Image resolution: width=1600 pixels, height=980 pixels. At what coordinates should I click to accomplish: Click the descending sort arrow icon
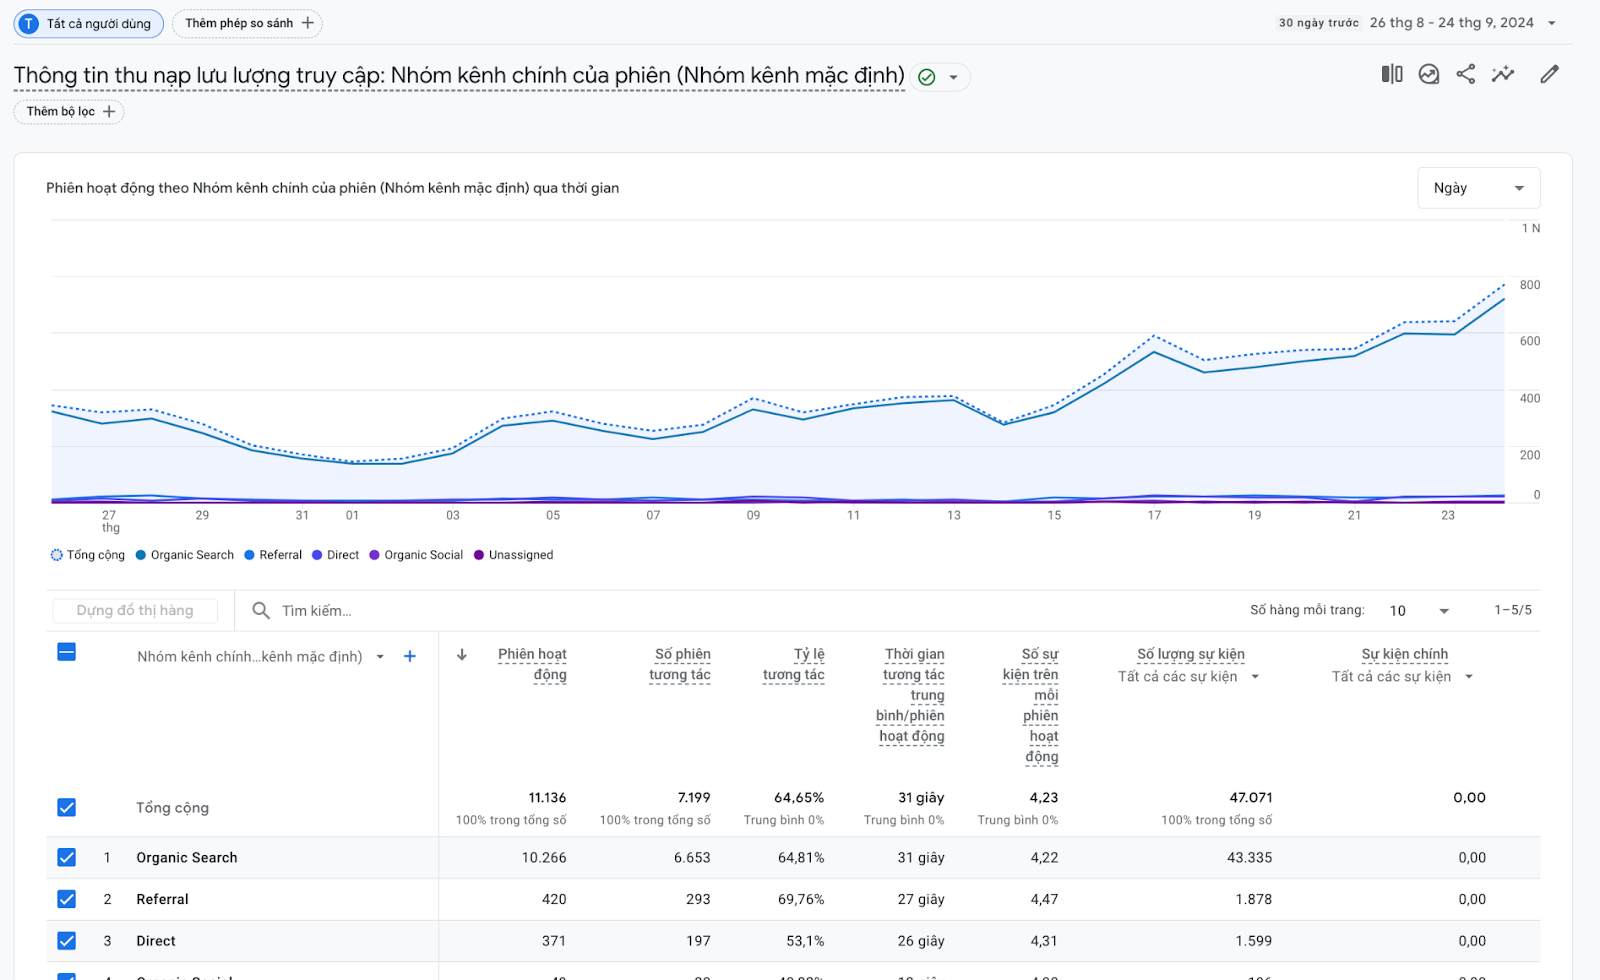[x=462, y=655]
